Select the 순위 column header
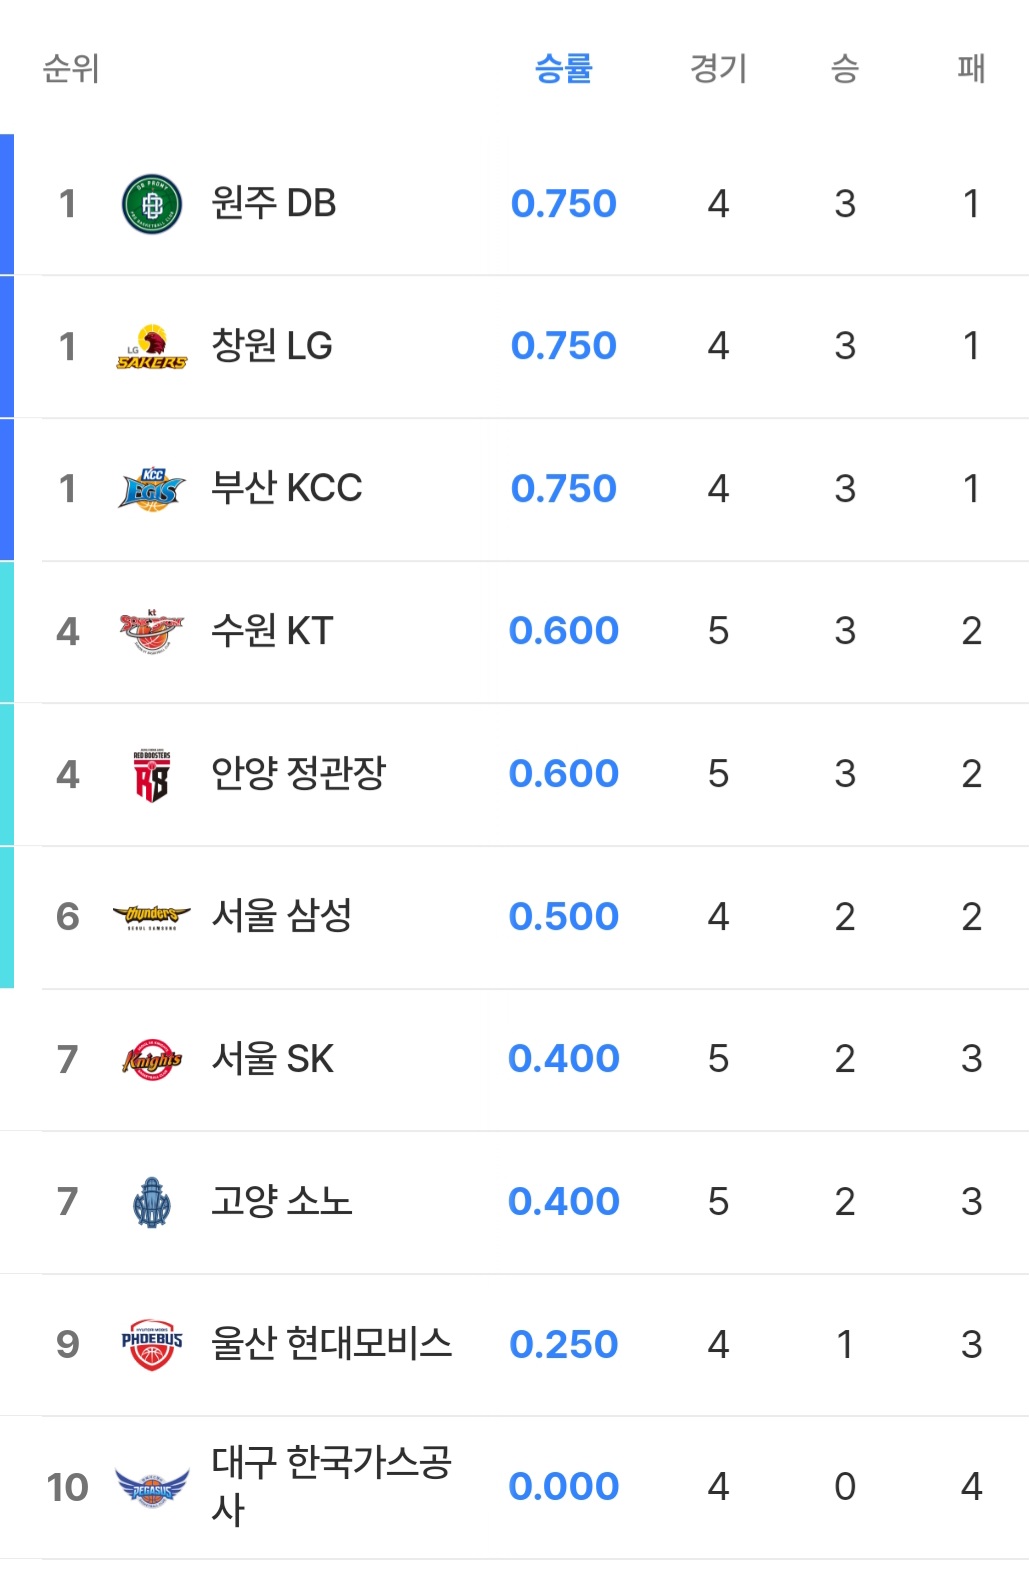The width and height of the screenshot is (1029, 1588). tap(71, 68)
